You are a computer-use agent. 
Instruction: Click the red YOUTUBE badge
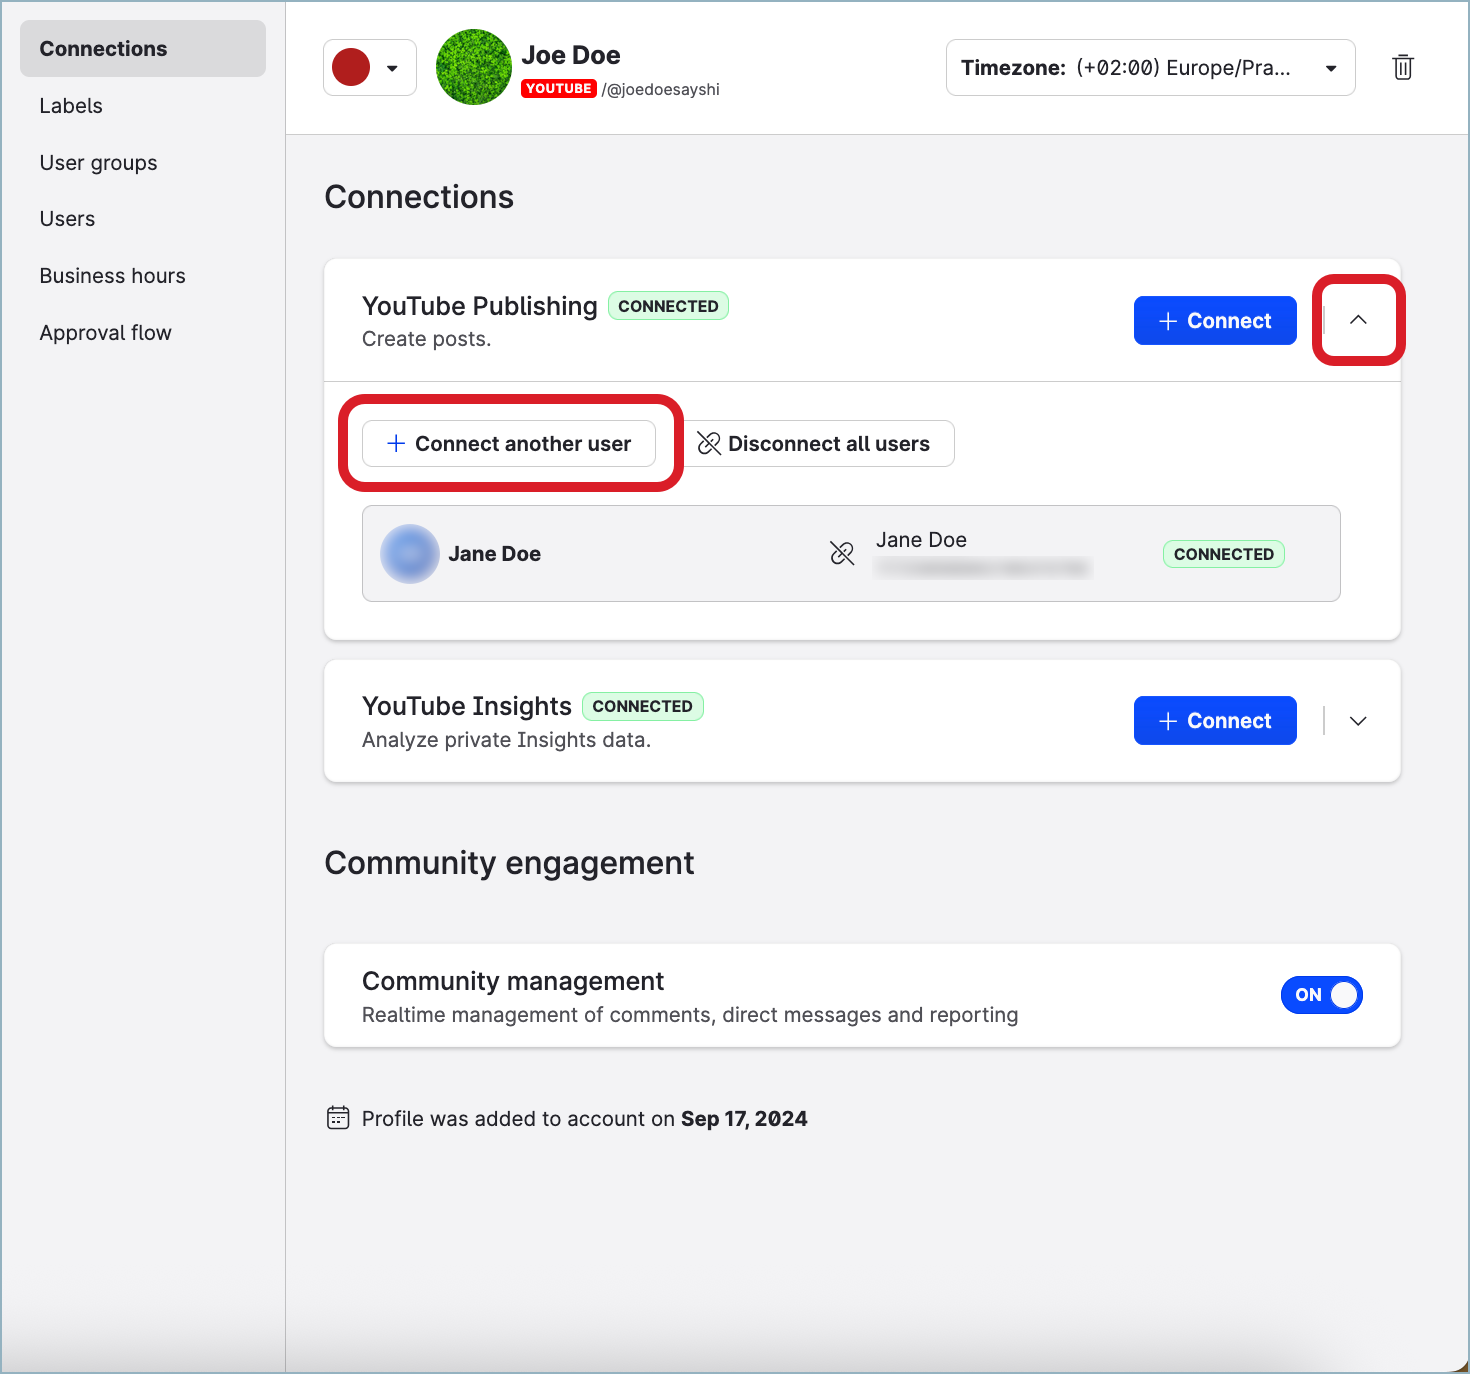(x=558, y=89)
